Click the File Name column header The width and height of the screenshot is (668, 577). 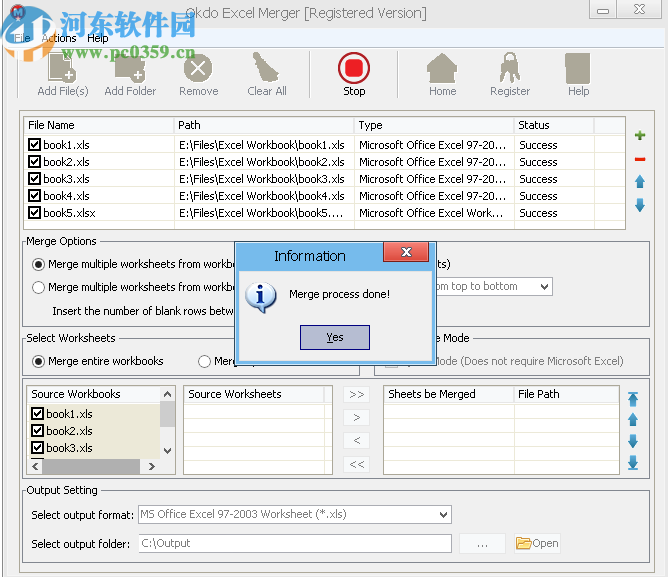[x=99, y=125]
